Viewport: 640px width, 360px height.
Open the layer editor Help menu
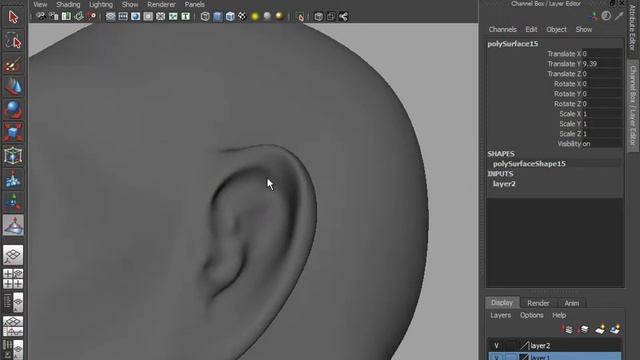point(559,315)
